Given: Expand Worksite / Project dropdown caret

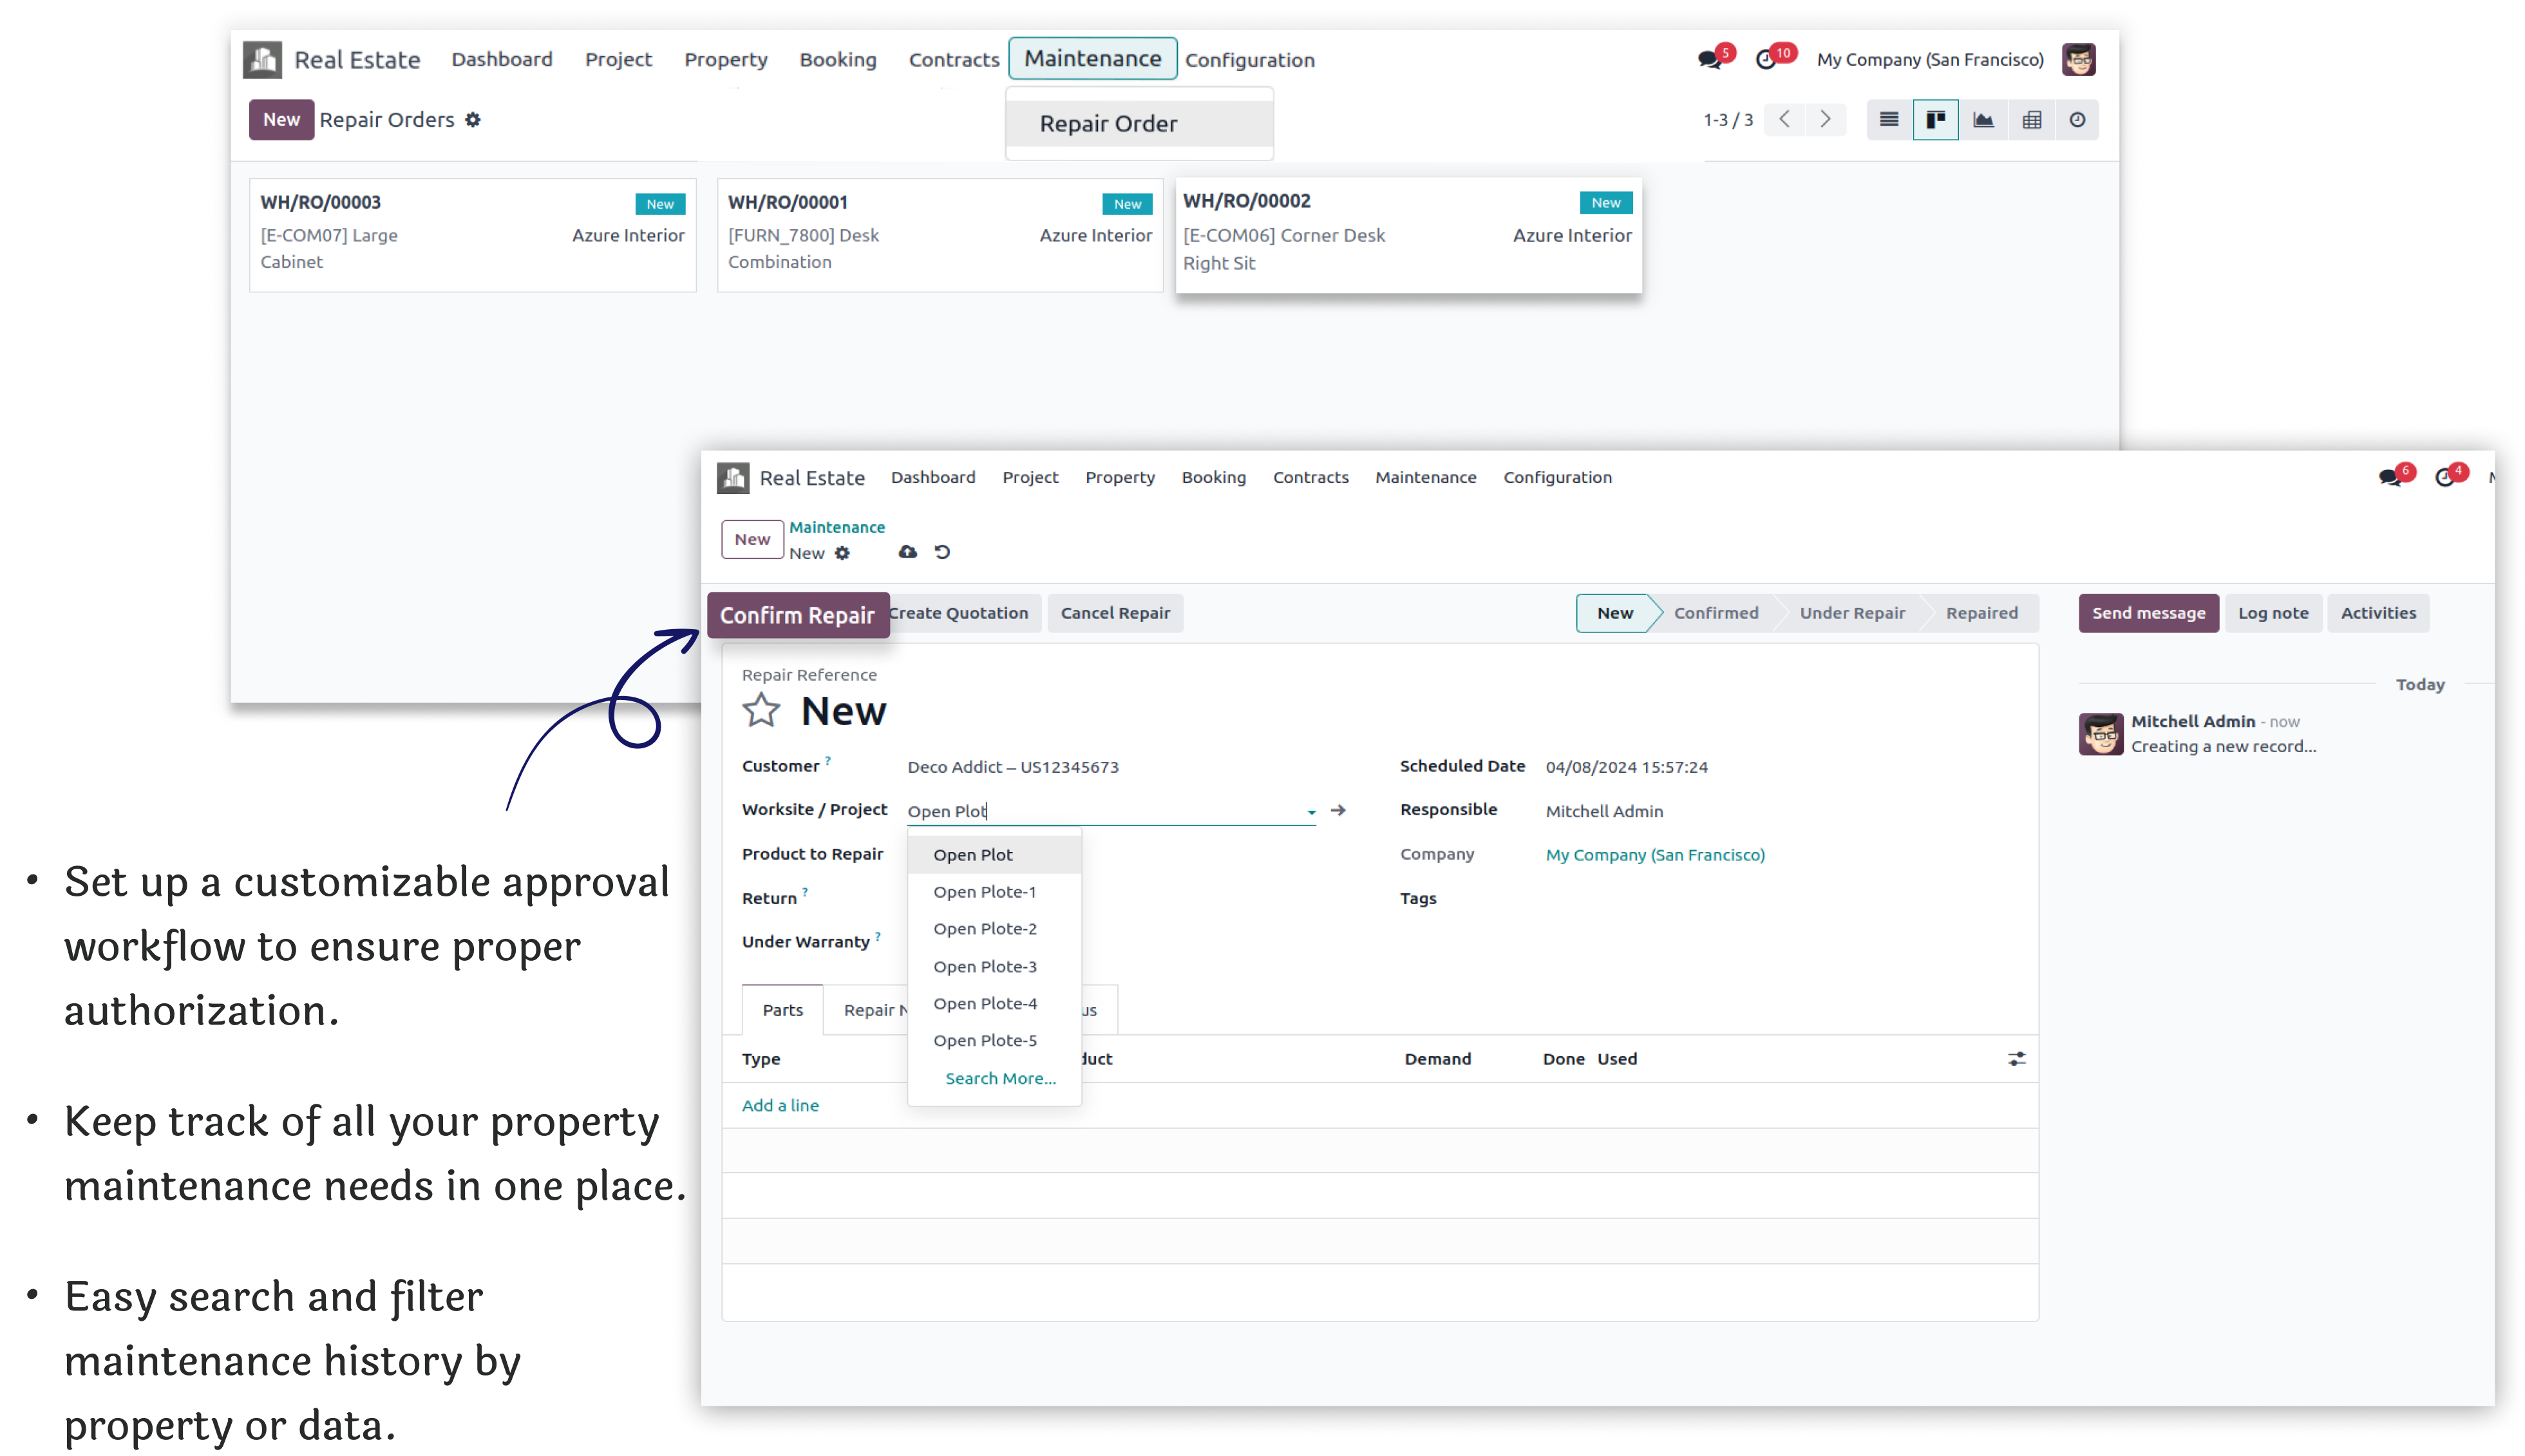Looking at the screenshot, I should pos(1311,812).
